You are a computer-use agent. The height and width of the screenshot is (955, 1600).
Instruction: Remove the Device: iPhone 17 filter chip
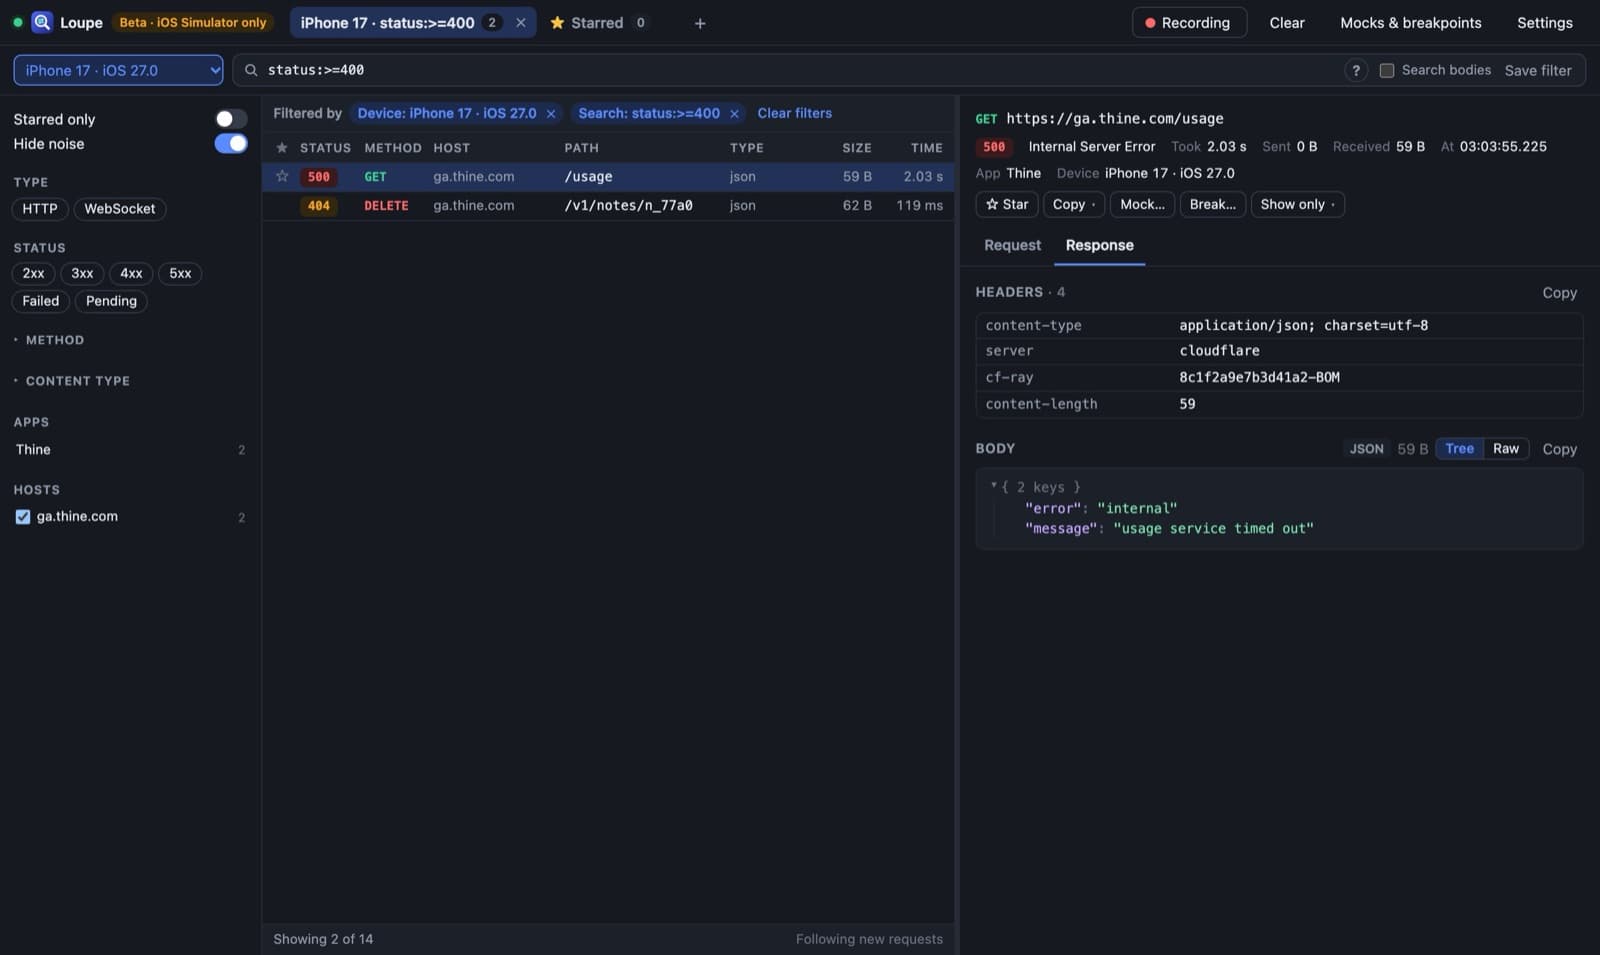[551, 114]
